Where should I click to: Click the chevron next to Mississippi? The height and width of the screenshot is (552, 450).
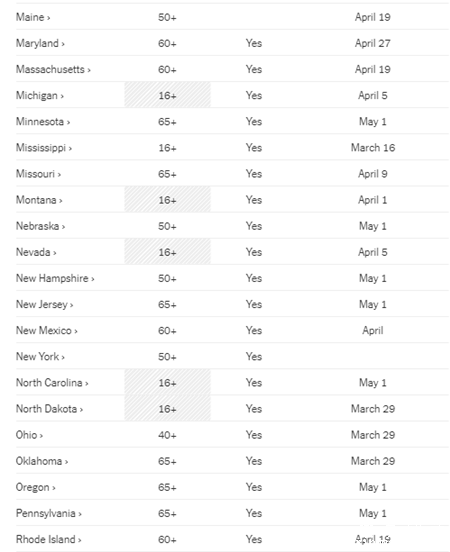tap(70, 149)
